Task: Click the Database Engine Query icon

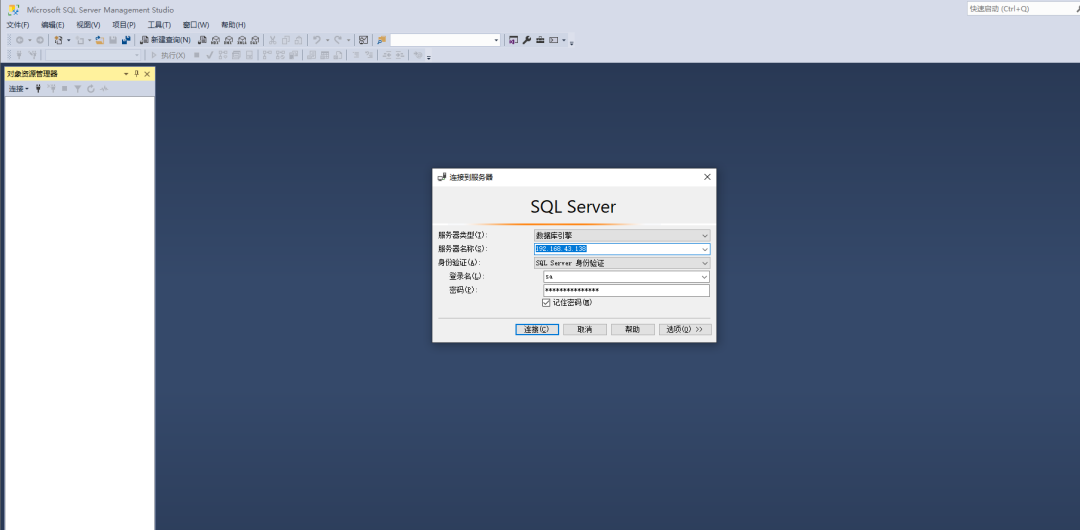Action: coord(202,40)
